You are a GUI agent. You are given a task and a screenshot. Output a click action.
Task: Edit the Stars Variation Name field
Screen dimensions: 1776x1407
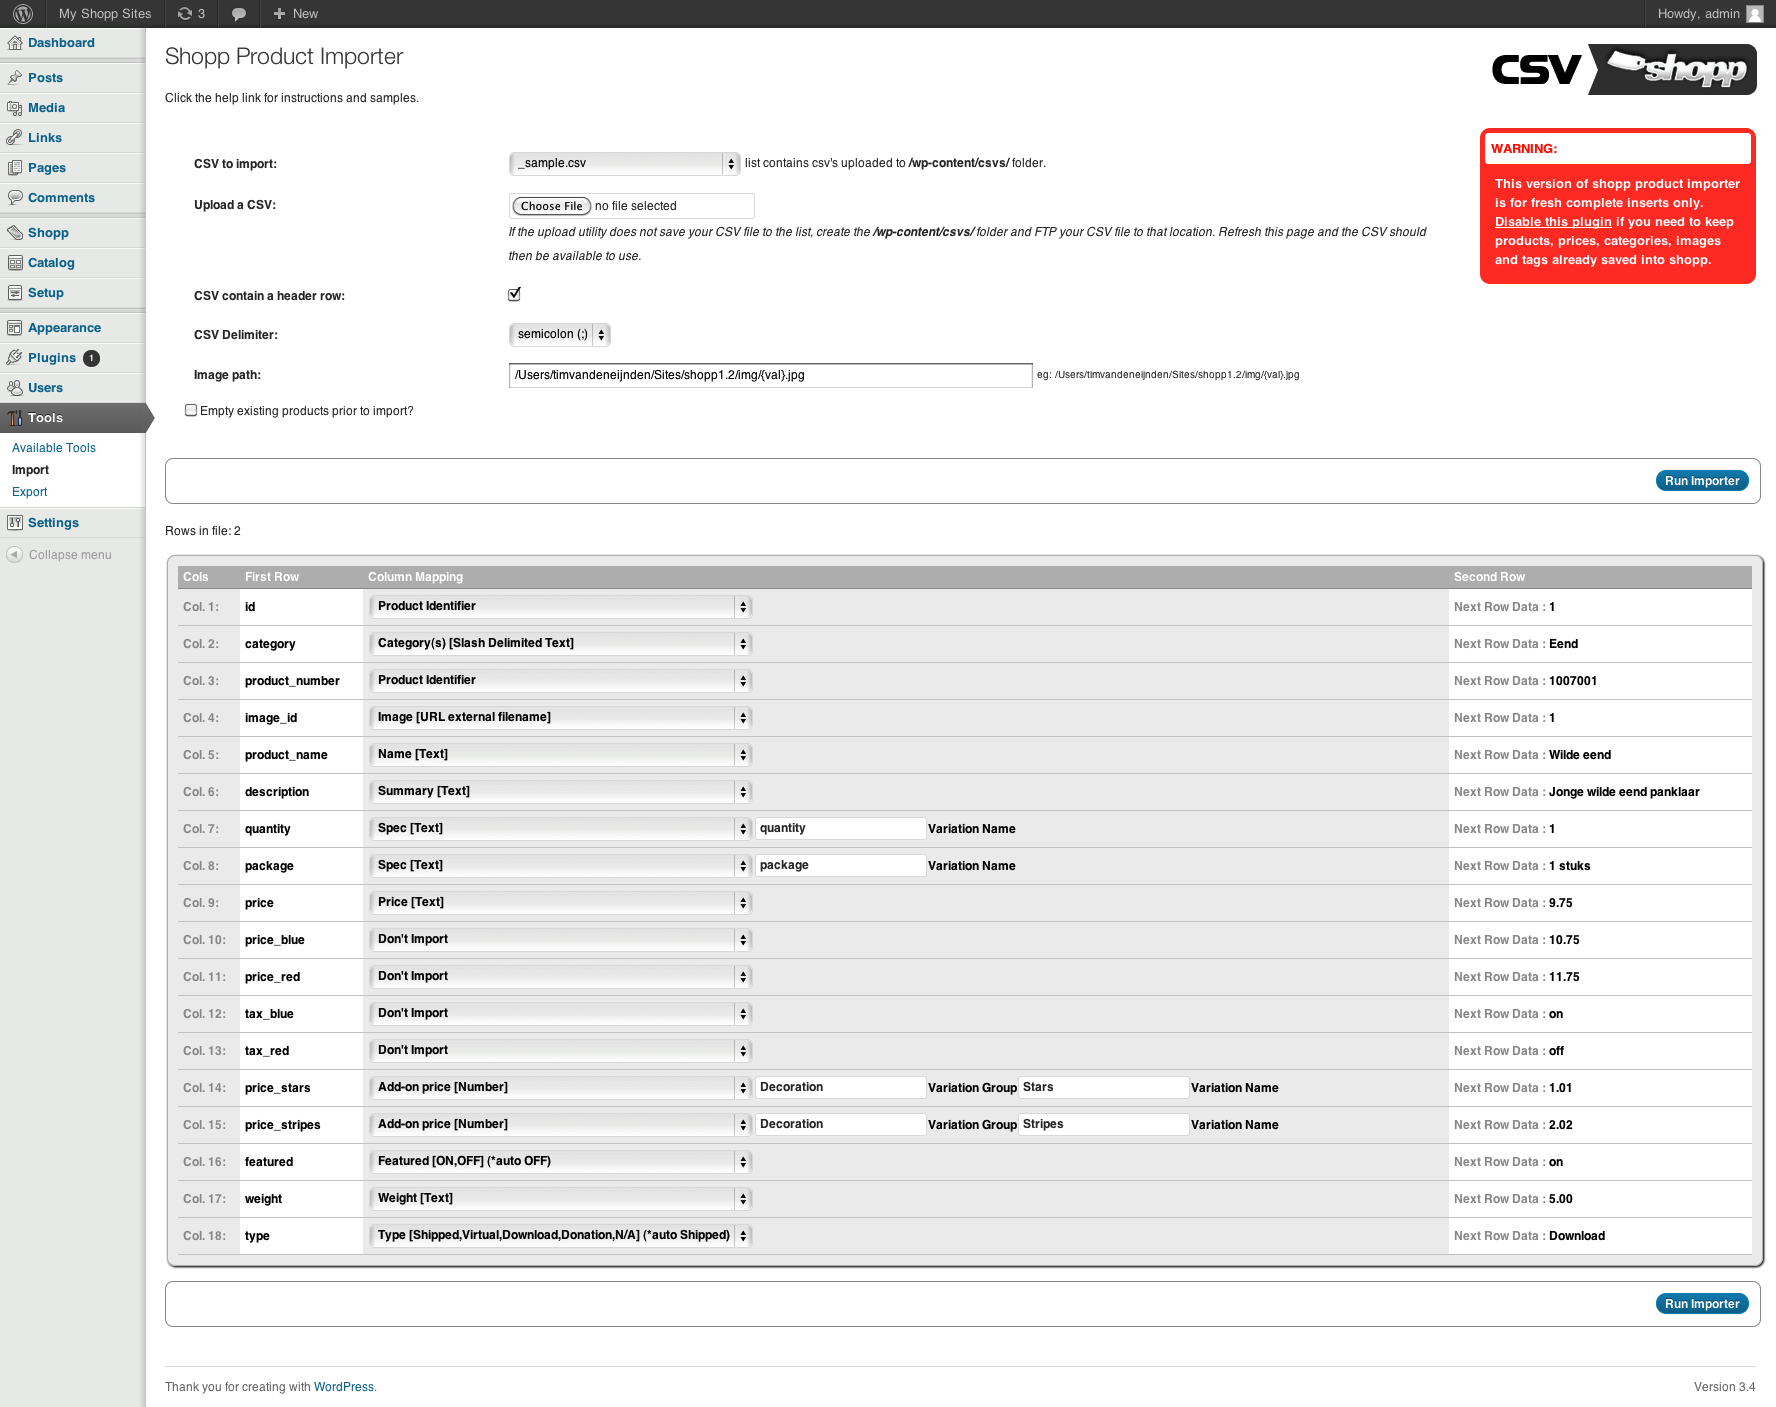coord(1103,1087)
